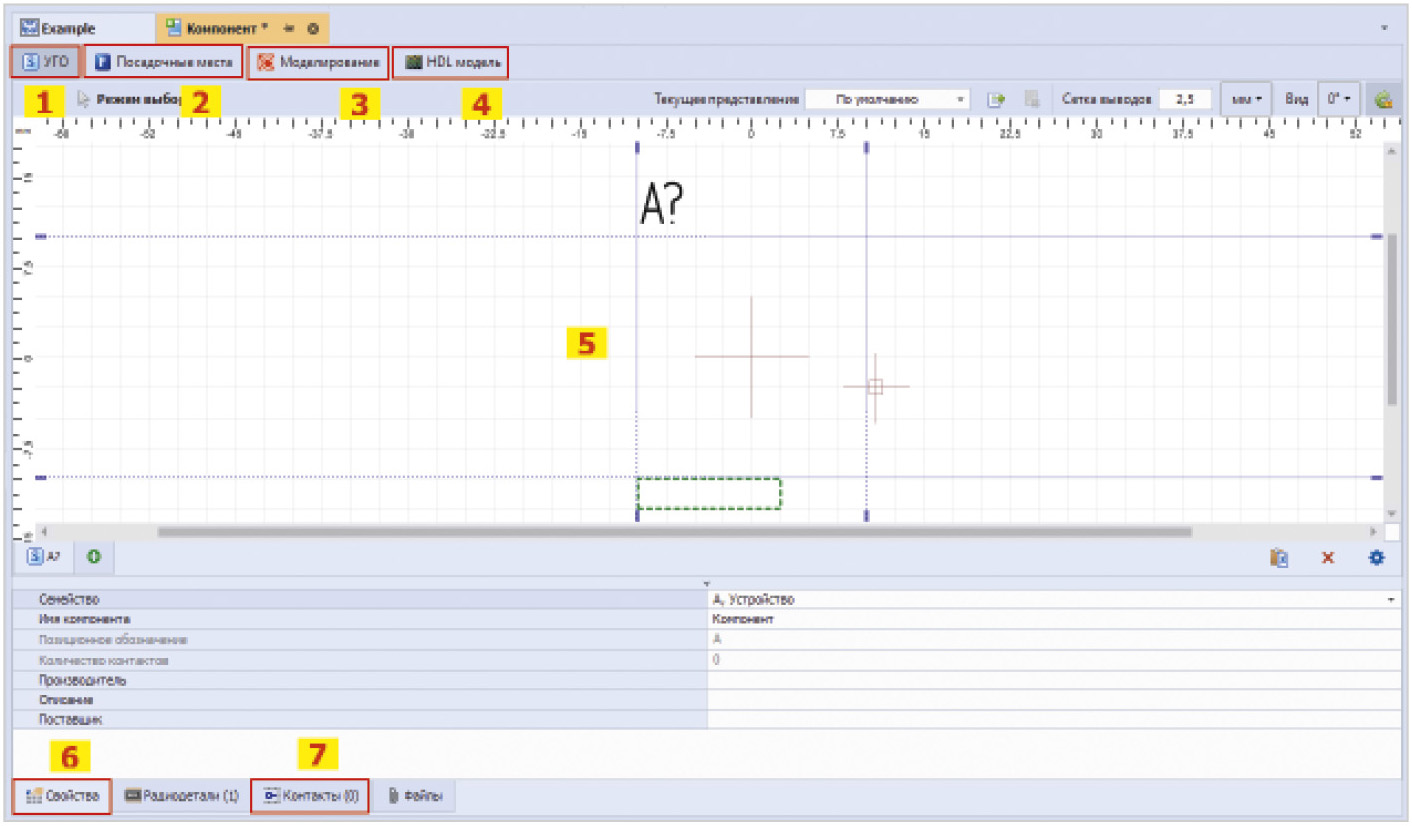Select the Количество контактов property row
This screenshot has height=826, width=1412.
click(x=707, y=660)
